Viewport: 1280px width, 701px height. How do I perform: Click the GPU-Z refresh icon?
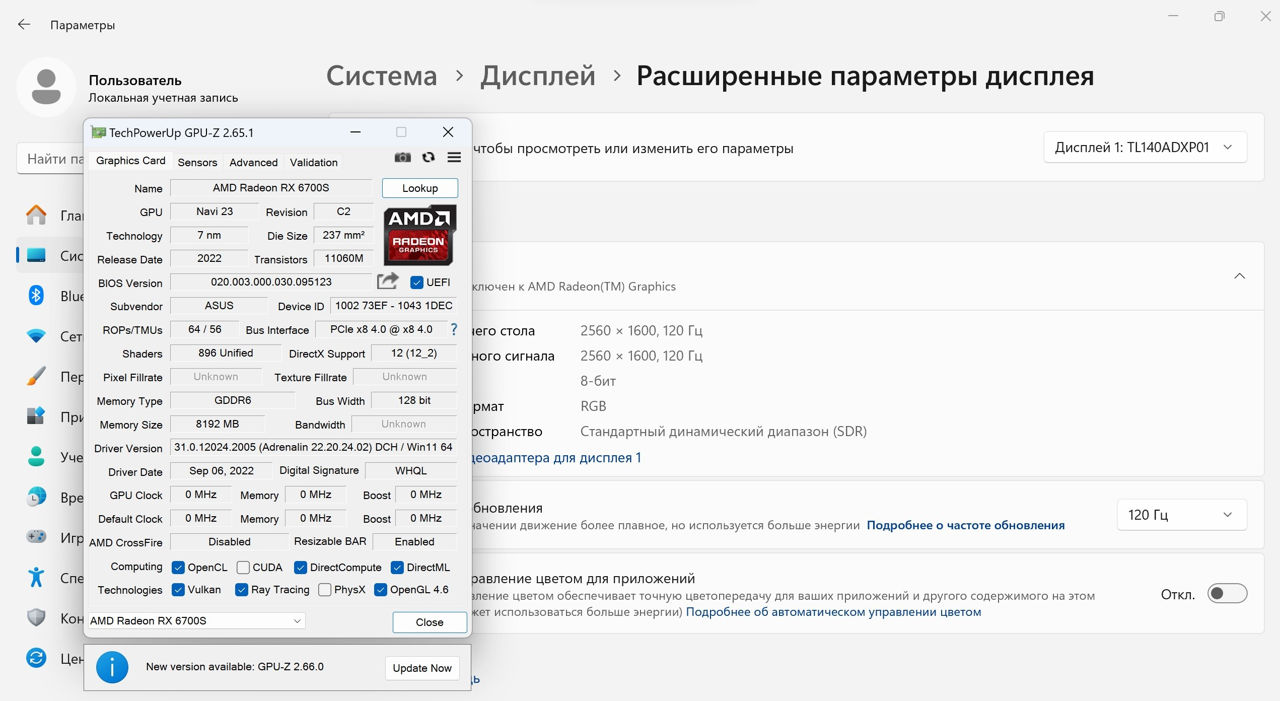428,158
